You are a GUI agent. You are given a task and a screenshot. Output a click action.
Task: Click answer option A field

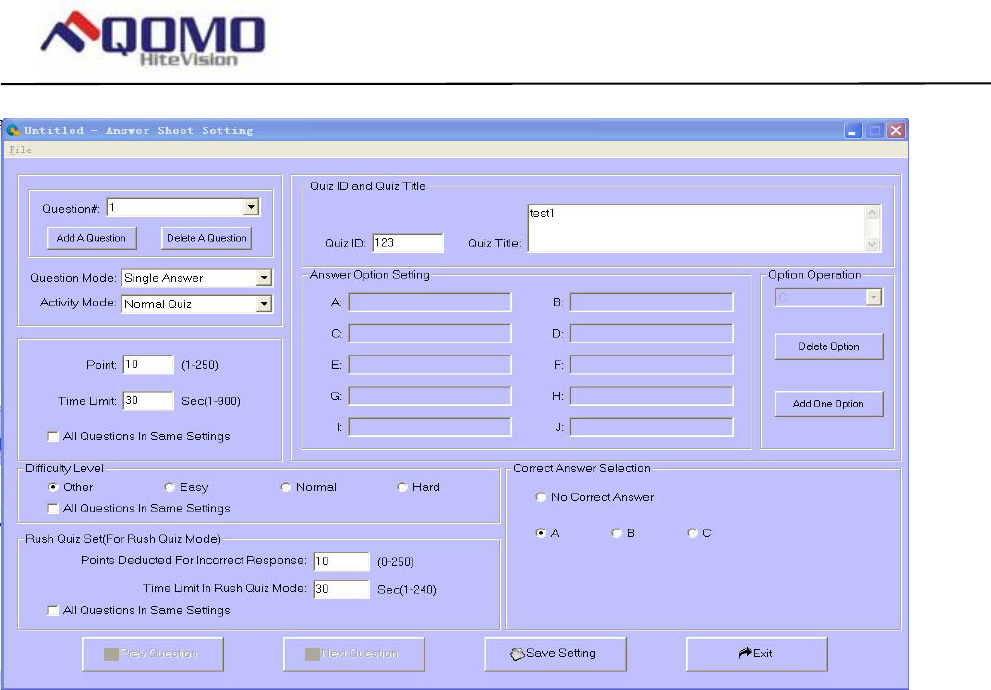pos(430,302)
